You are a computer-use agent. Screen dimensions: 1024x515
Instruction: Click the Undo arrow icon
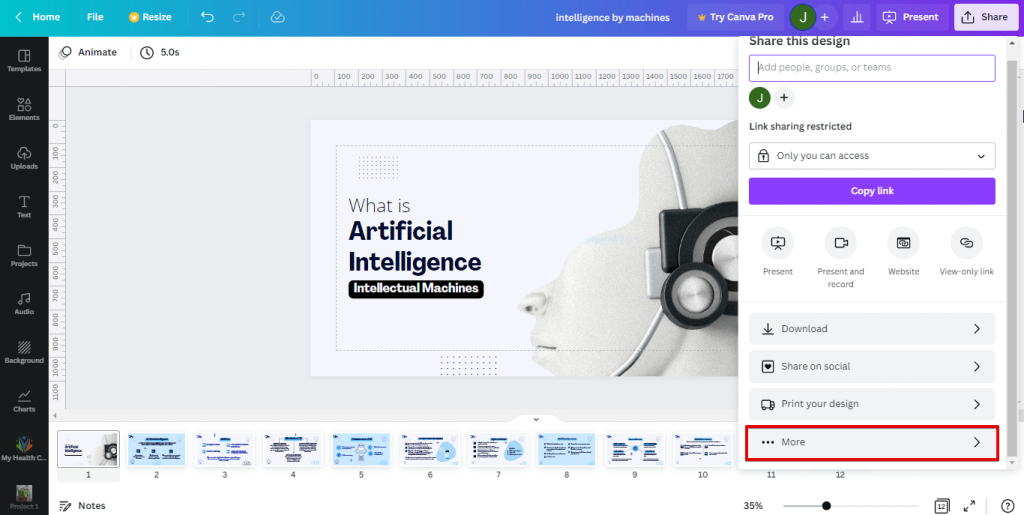(207, 17)
